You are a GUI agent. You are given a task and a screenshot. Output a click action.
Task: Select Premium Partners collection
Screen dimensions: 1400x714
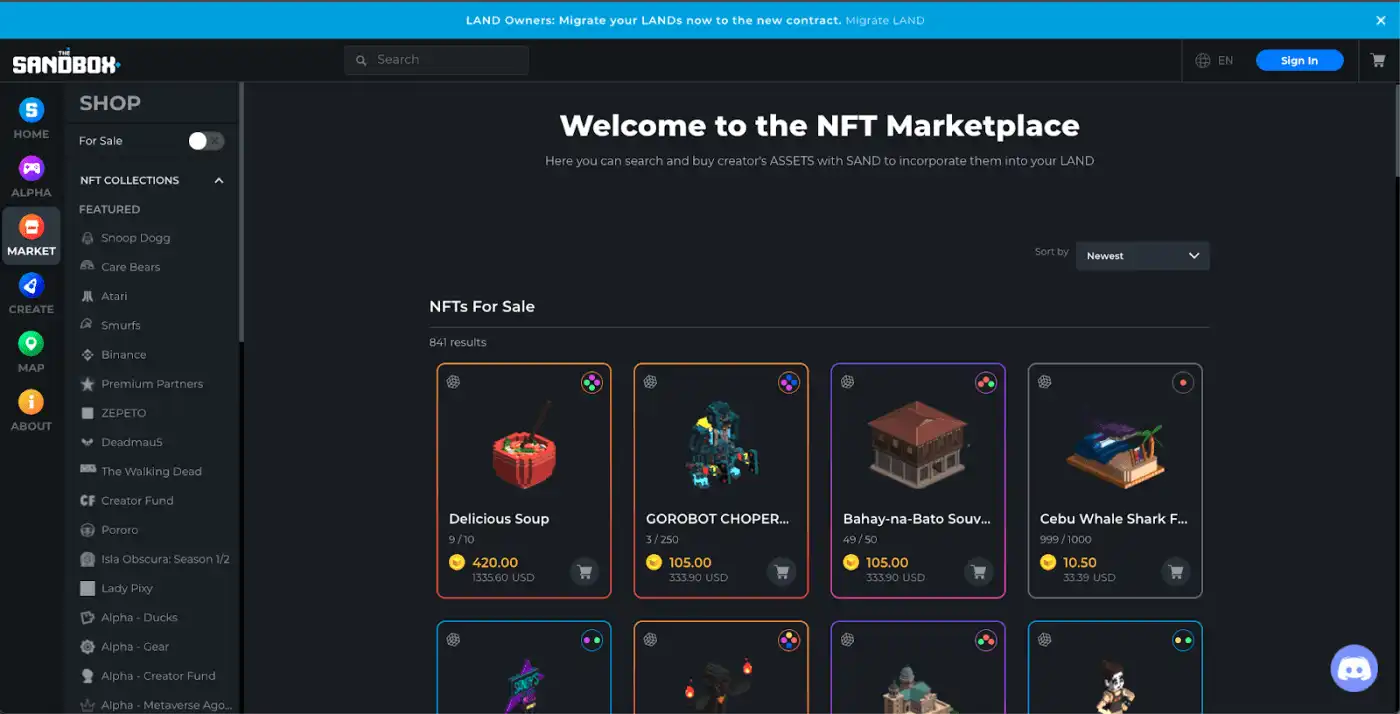coord(151,384)
